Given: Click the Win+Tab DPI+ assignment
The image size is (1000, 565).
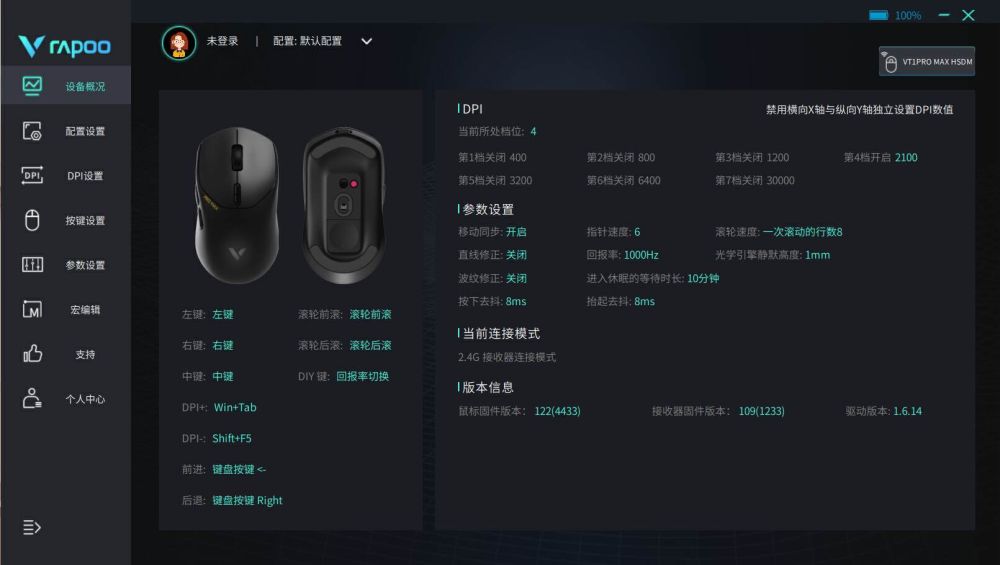Looking at the screenshot, I should [235, 407].
